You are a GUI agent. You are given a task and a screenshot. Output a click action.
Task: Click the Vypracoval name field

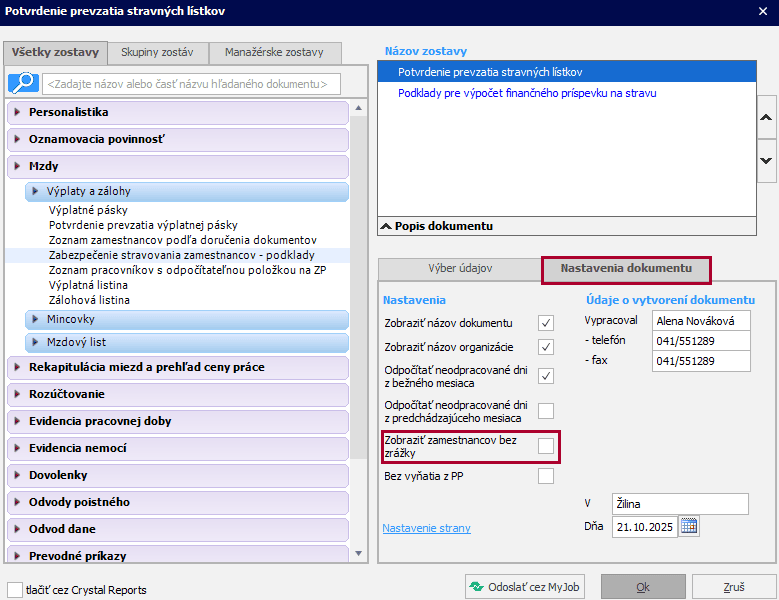(699, 321)
